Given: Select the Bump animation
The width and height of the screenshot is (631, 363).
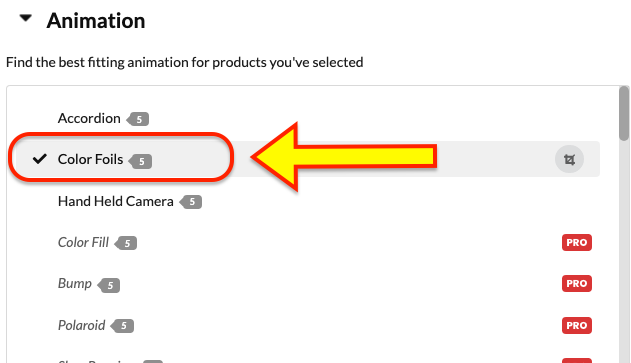Looking at the screenshot, I should click(x=75, y=283).
